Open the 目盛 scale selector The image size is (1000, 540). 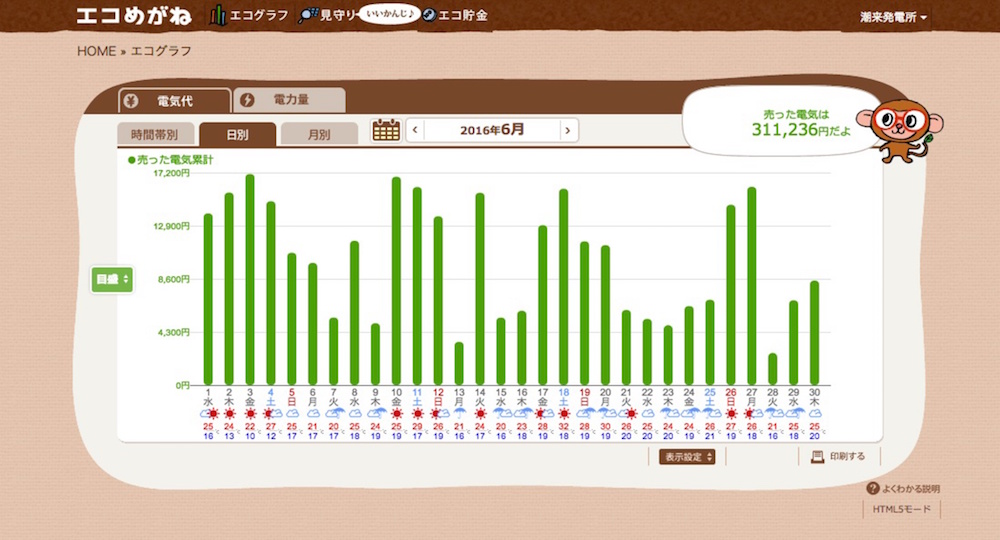112,280
